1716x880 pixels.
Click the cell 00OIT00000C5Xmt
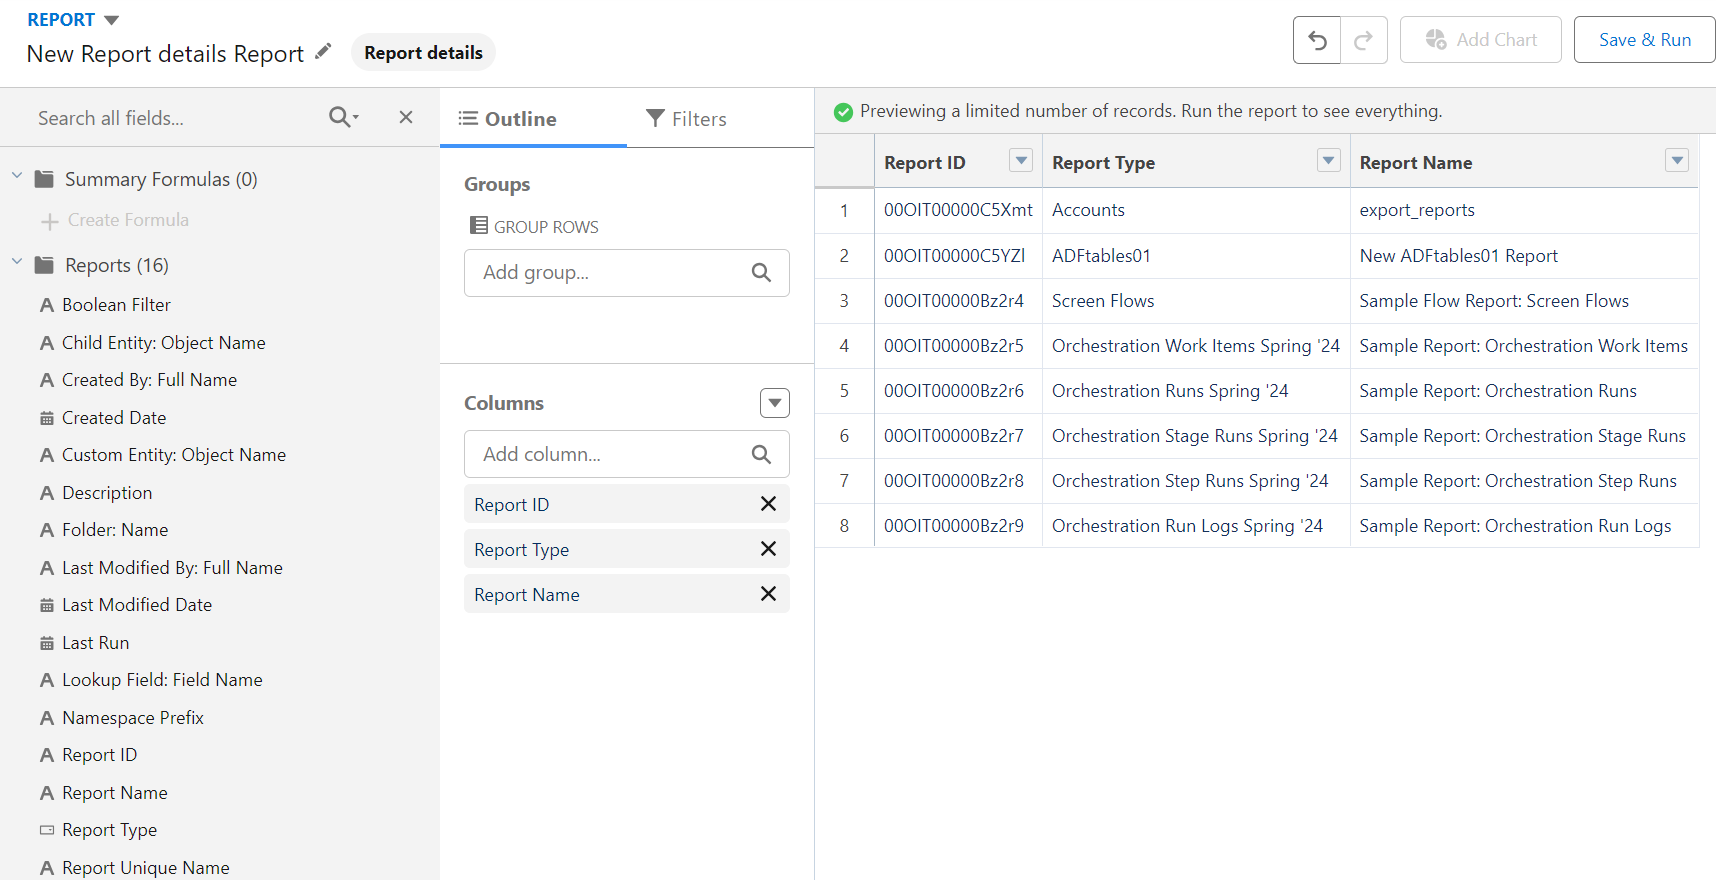tap(958, 210)
